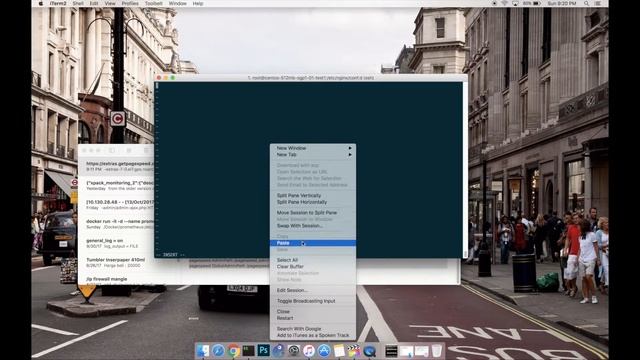Click the battery status icon
Viewport: 640px width, 360px height.
[537, 3]
